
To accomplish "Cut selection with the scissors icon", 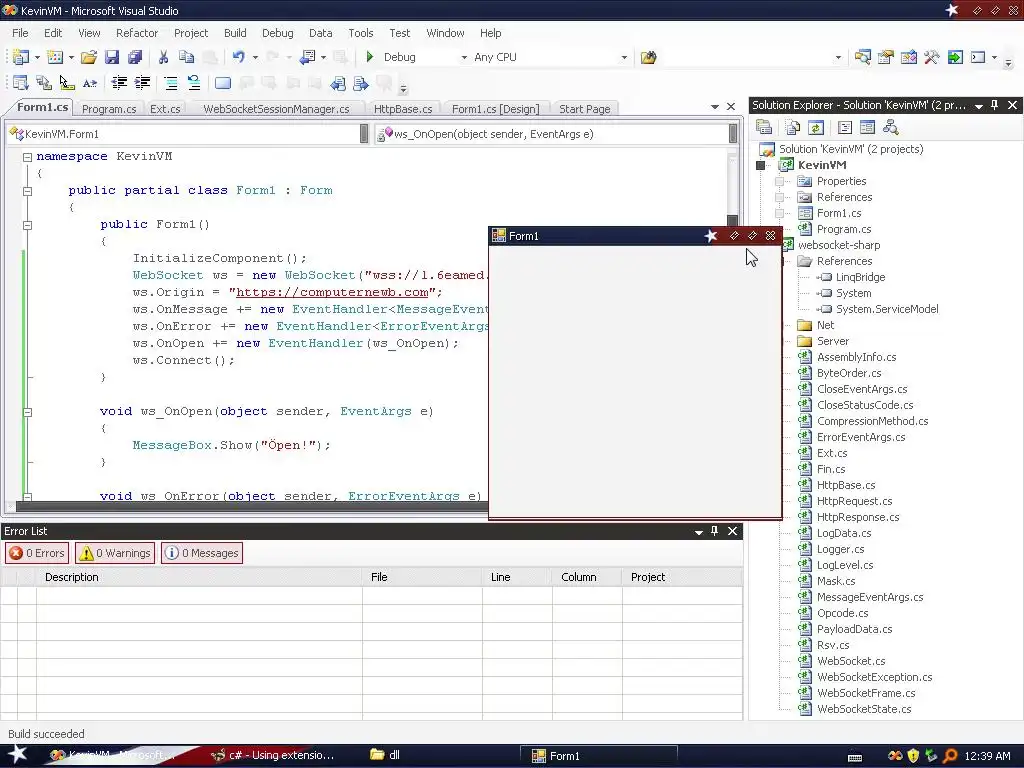I will 163,57.
